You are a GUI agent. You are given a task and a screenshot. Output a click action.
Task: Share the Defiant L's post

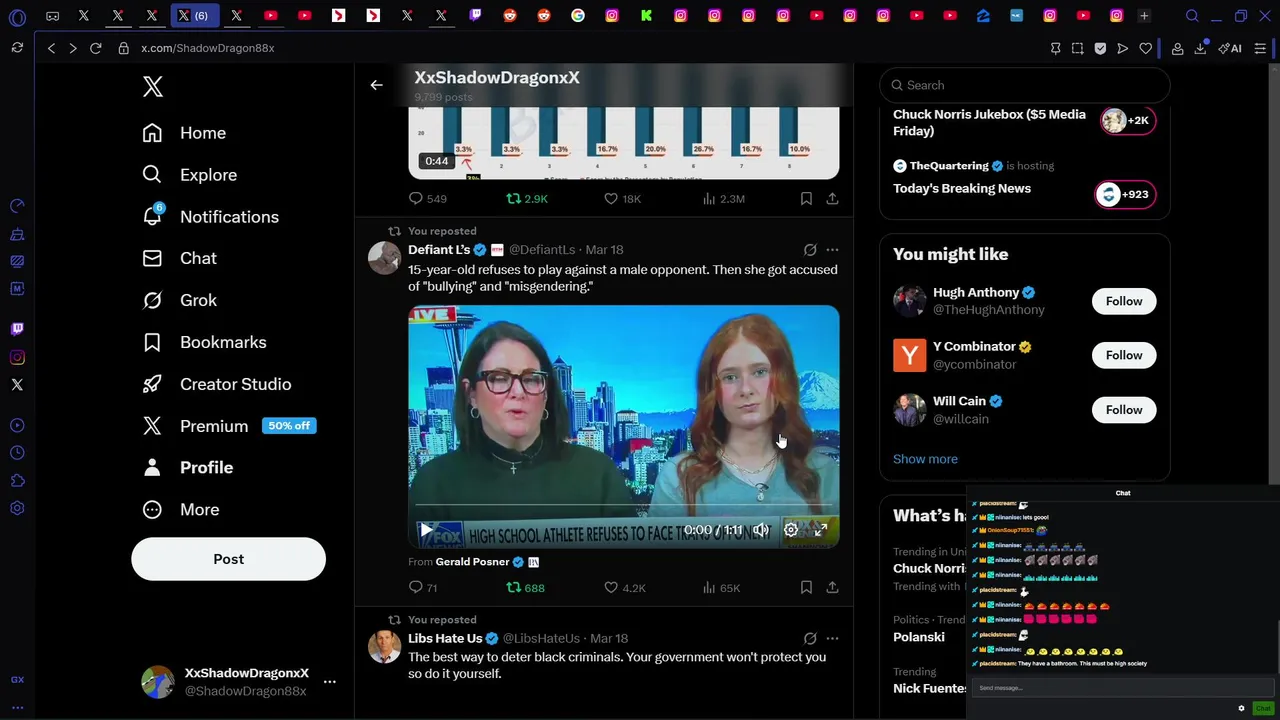point(832,588)
